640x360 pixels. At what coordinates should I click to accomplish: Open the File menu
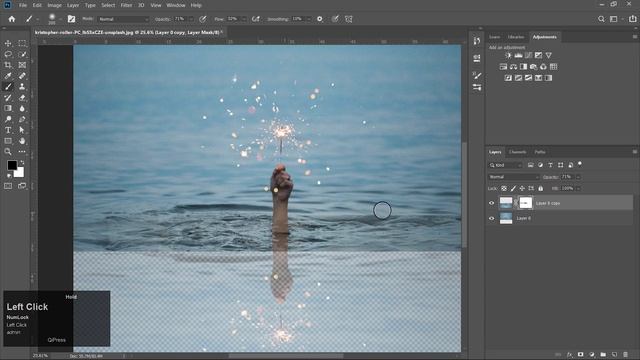pos(23,5)
